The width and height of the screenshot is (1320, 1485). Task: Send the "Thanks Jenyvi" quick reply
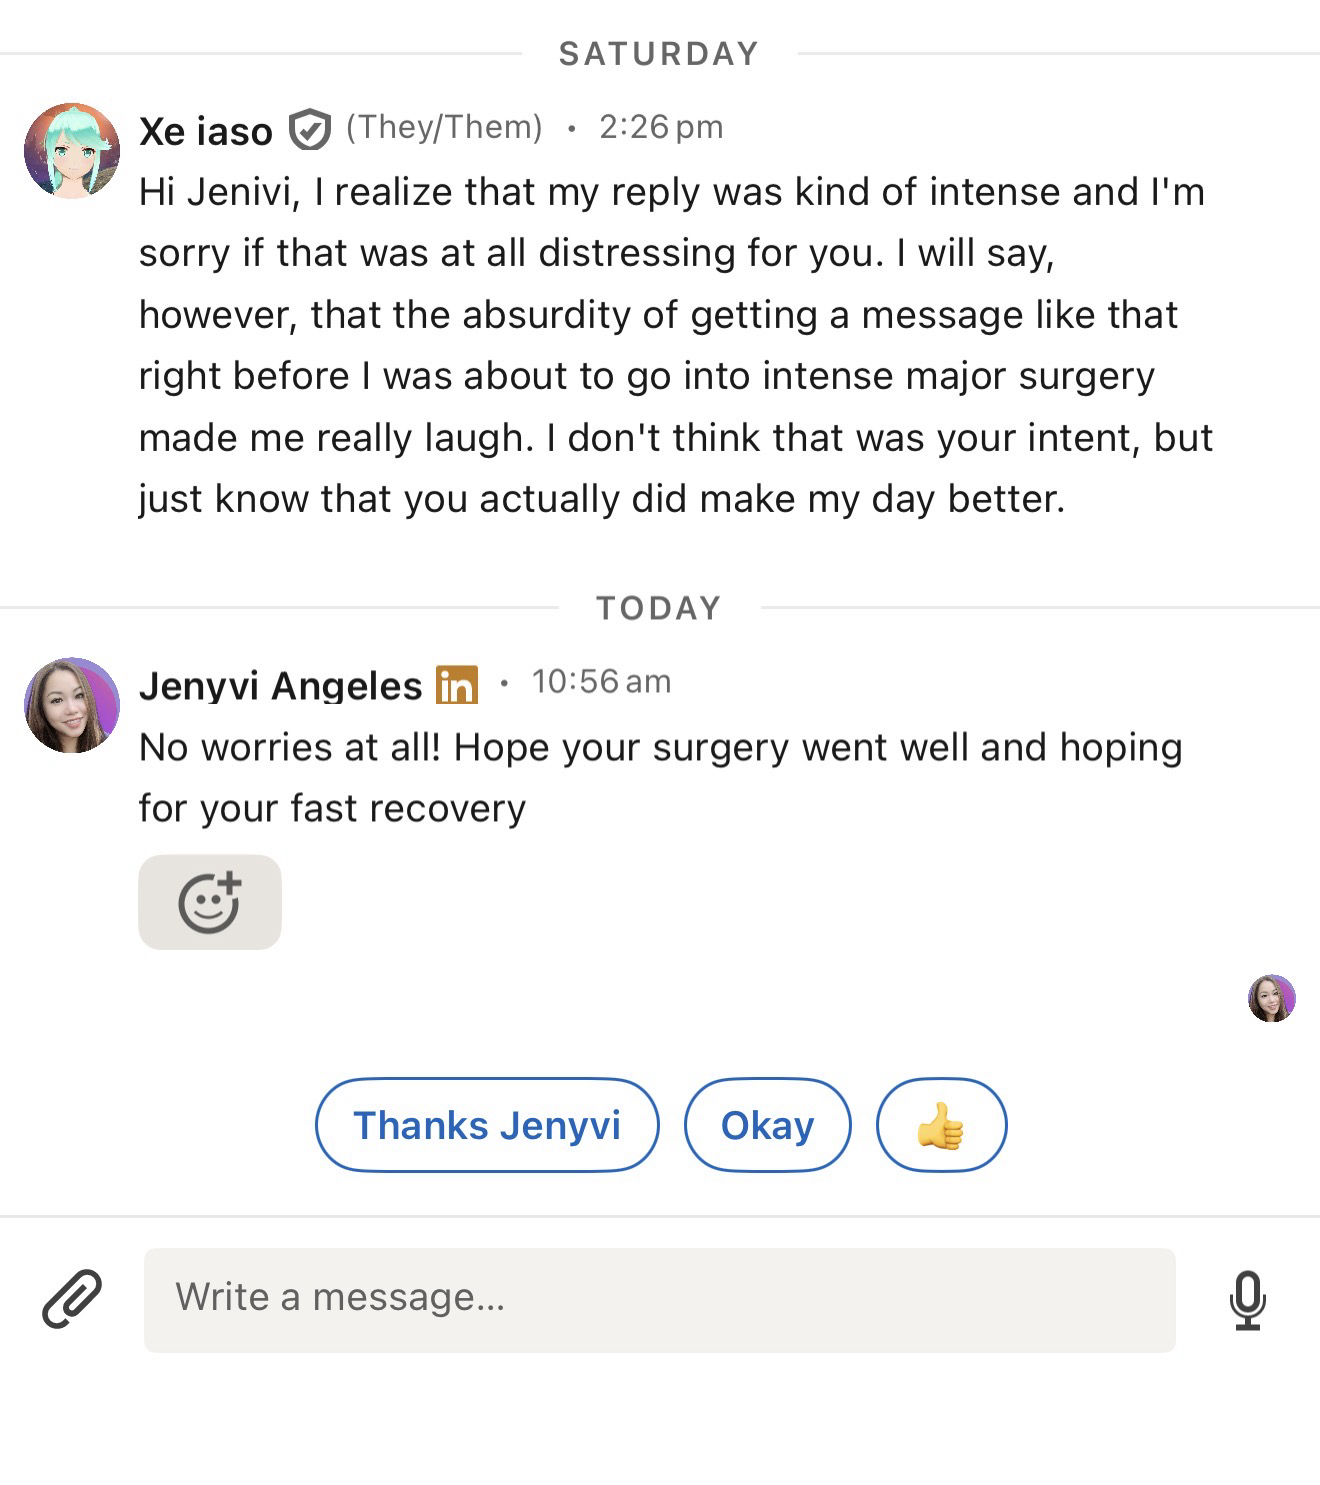click(x=487, y=1125)
